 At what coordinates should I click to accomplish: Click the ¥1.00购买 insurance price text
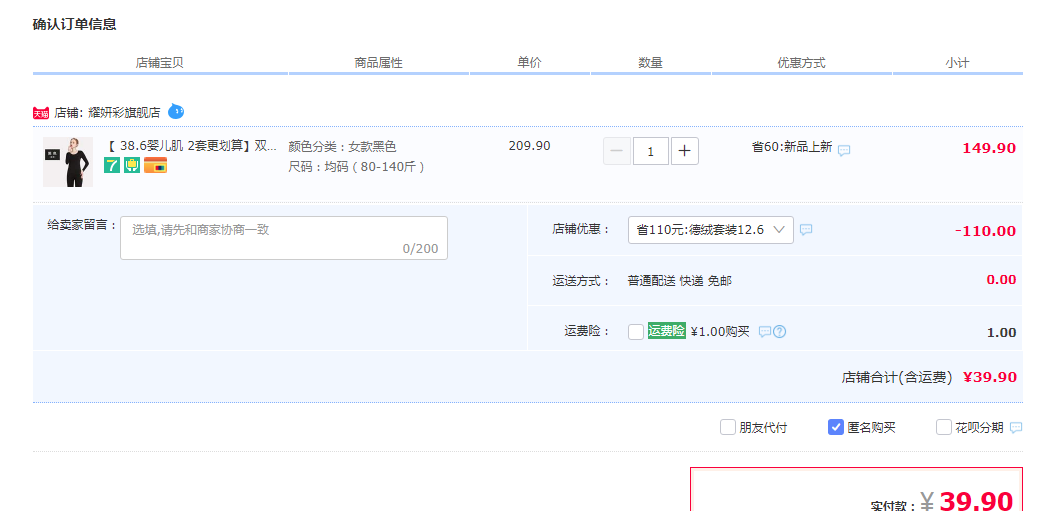[x=720, y=332]
